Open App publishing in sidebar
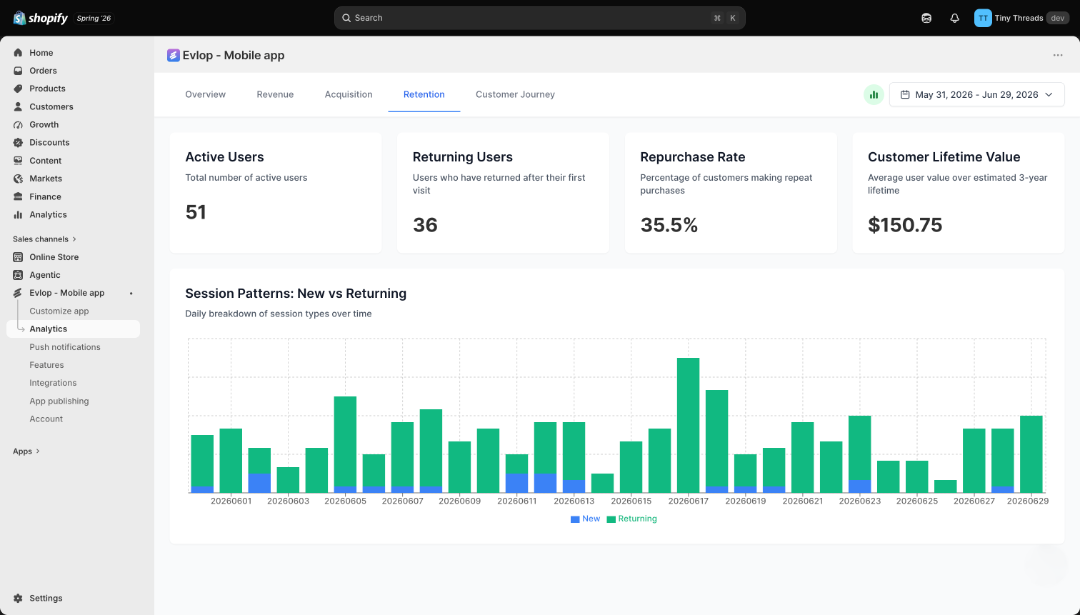The image size is (1080, 615). pos(59,401)
